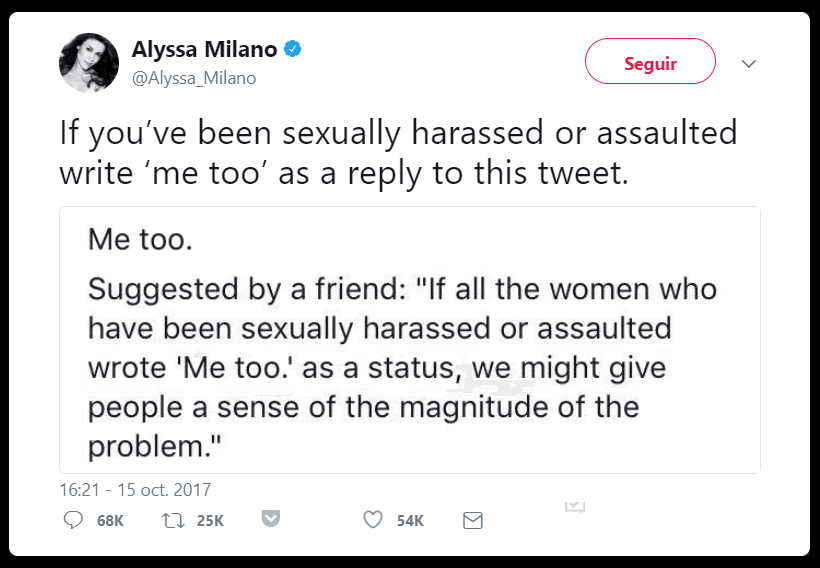
Task: Click the retweet arrows icon
Action: coord(171,520)
